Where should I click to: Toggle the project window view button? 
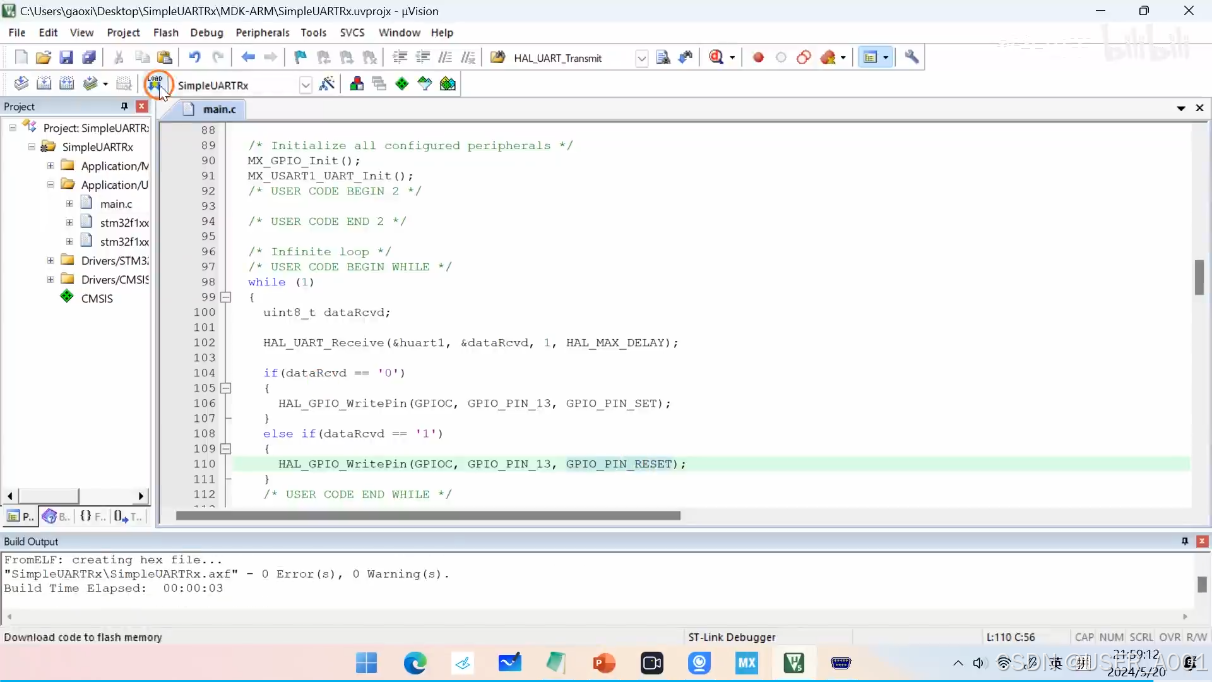[870, 58]
